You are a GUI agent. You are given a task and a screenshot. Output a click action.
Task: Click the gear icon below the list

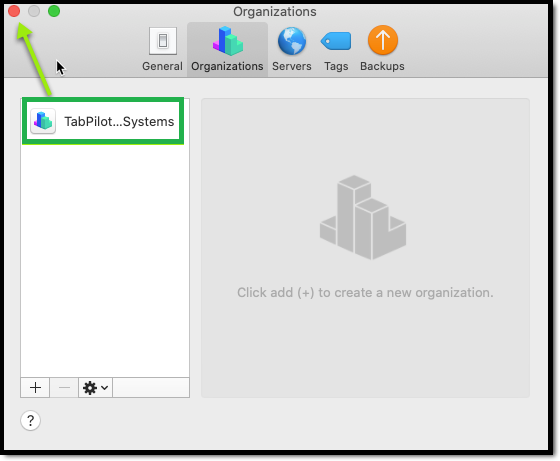pyautogui.click(x=90, y=387)
